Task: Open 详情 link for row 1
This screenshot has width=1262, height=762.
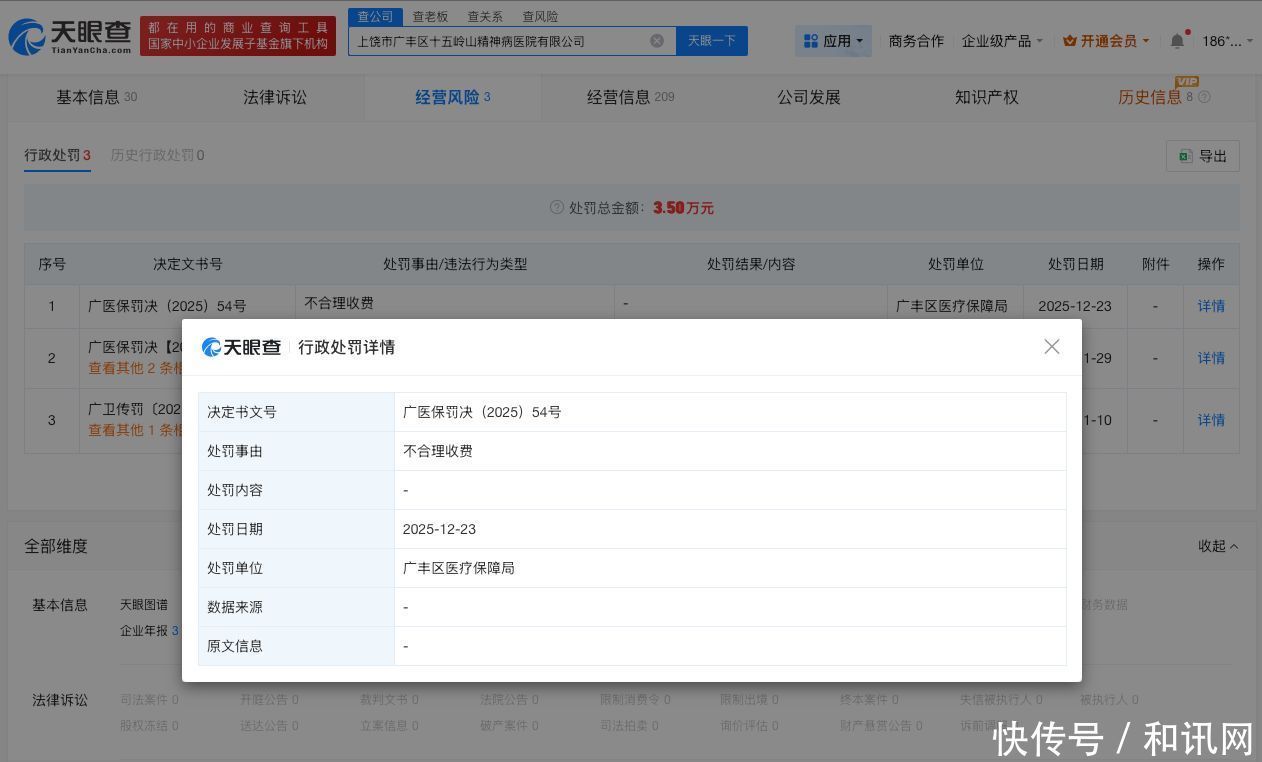Action: [1211, 306]
